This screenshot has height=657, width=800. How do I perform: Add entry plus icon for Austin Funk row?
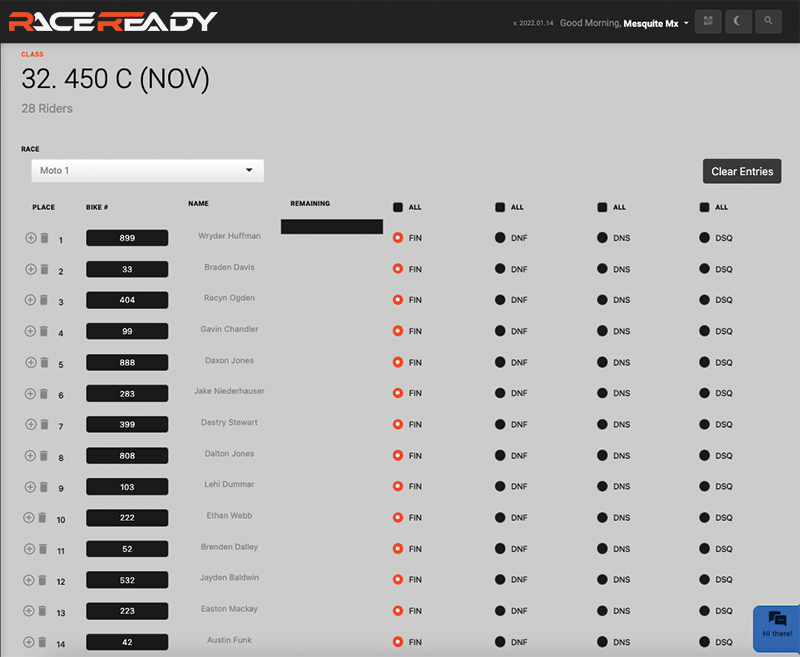tap(29, 642)
